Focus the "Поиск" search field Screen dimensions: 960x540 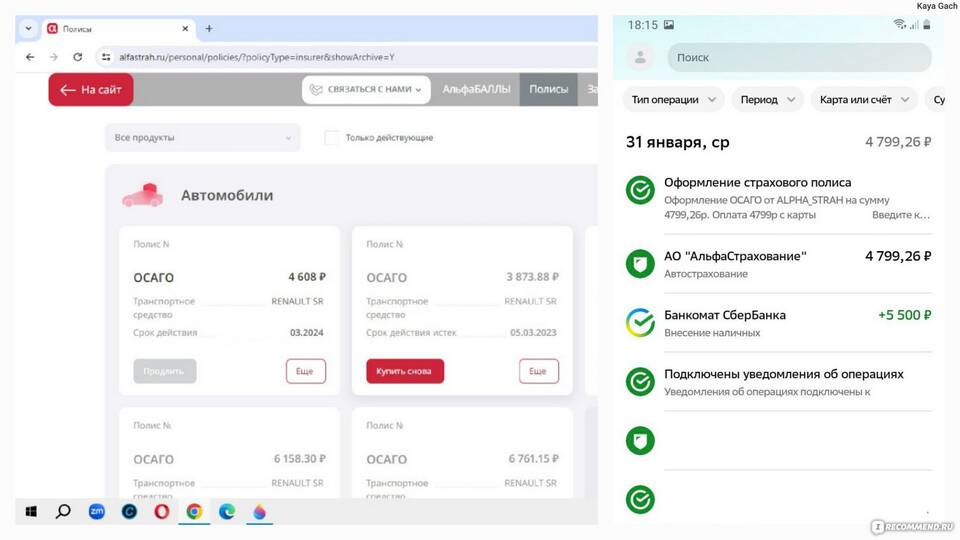(x=798, y=57)
